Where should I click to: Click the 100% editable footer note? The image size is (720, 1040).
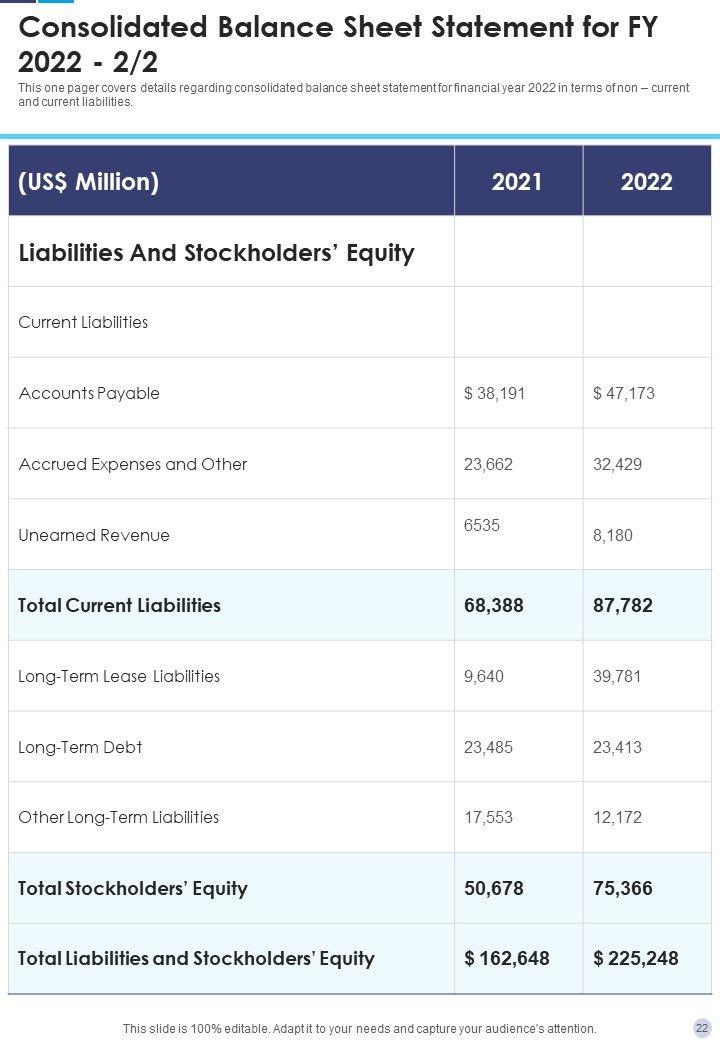click(x=359, y=1028)
